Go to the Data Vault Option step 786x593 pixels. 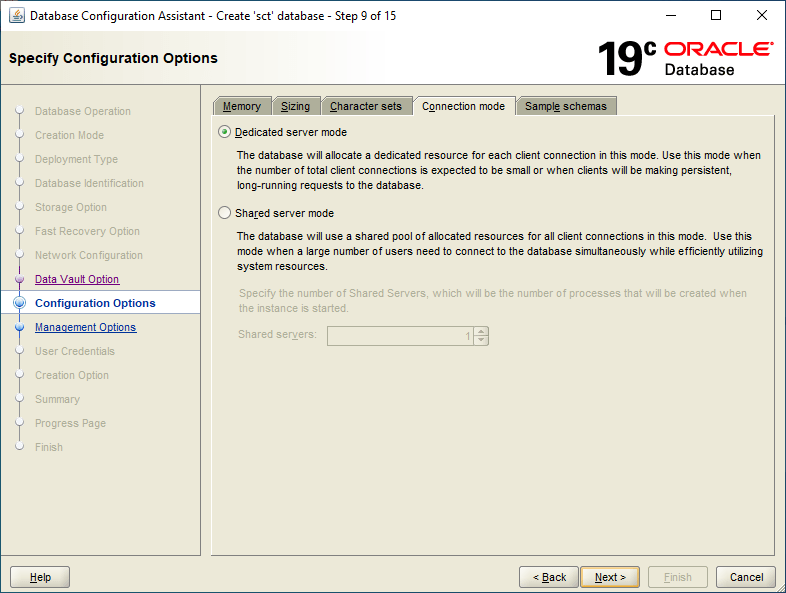[x=77, y=279]
